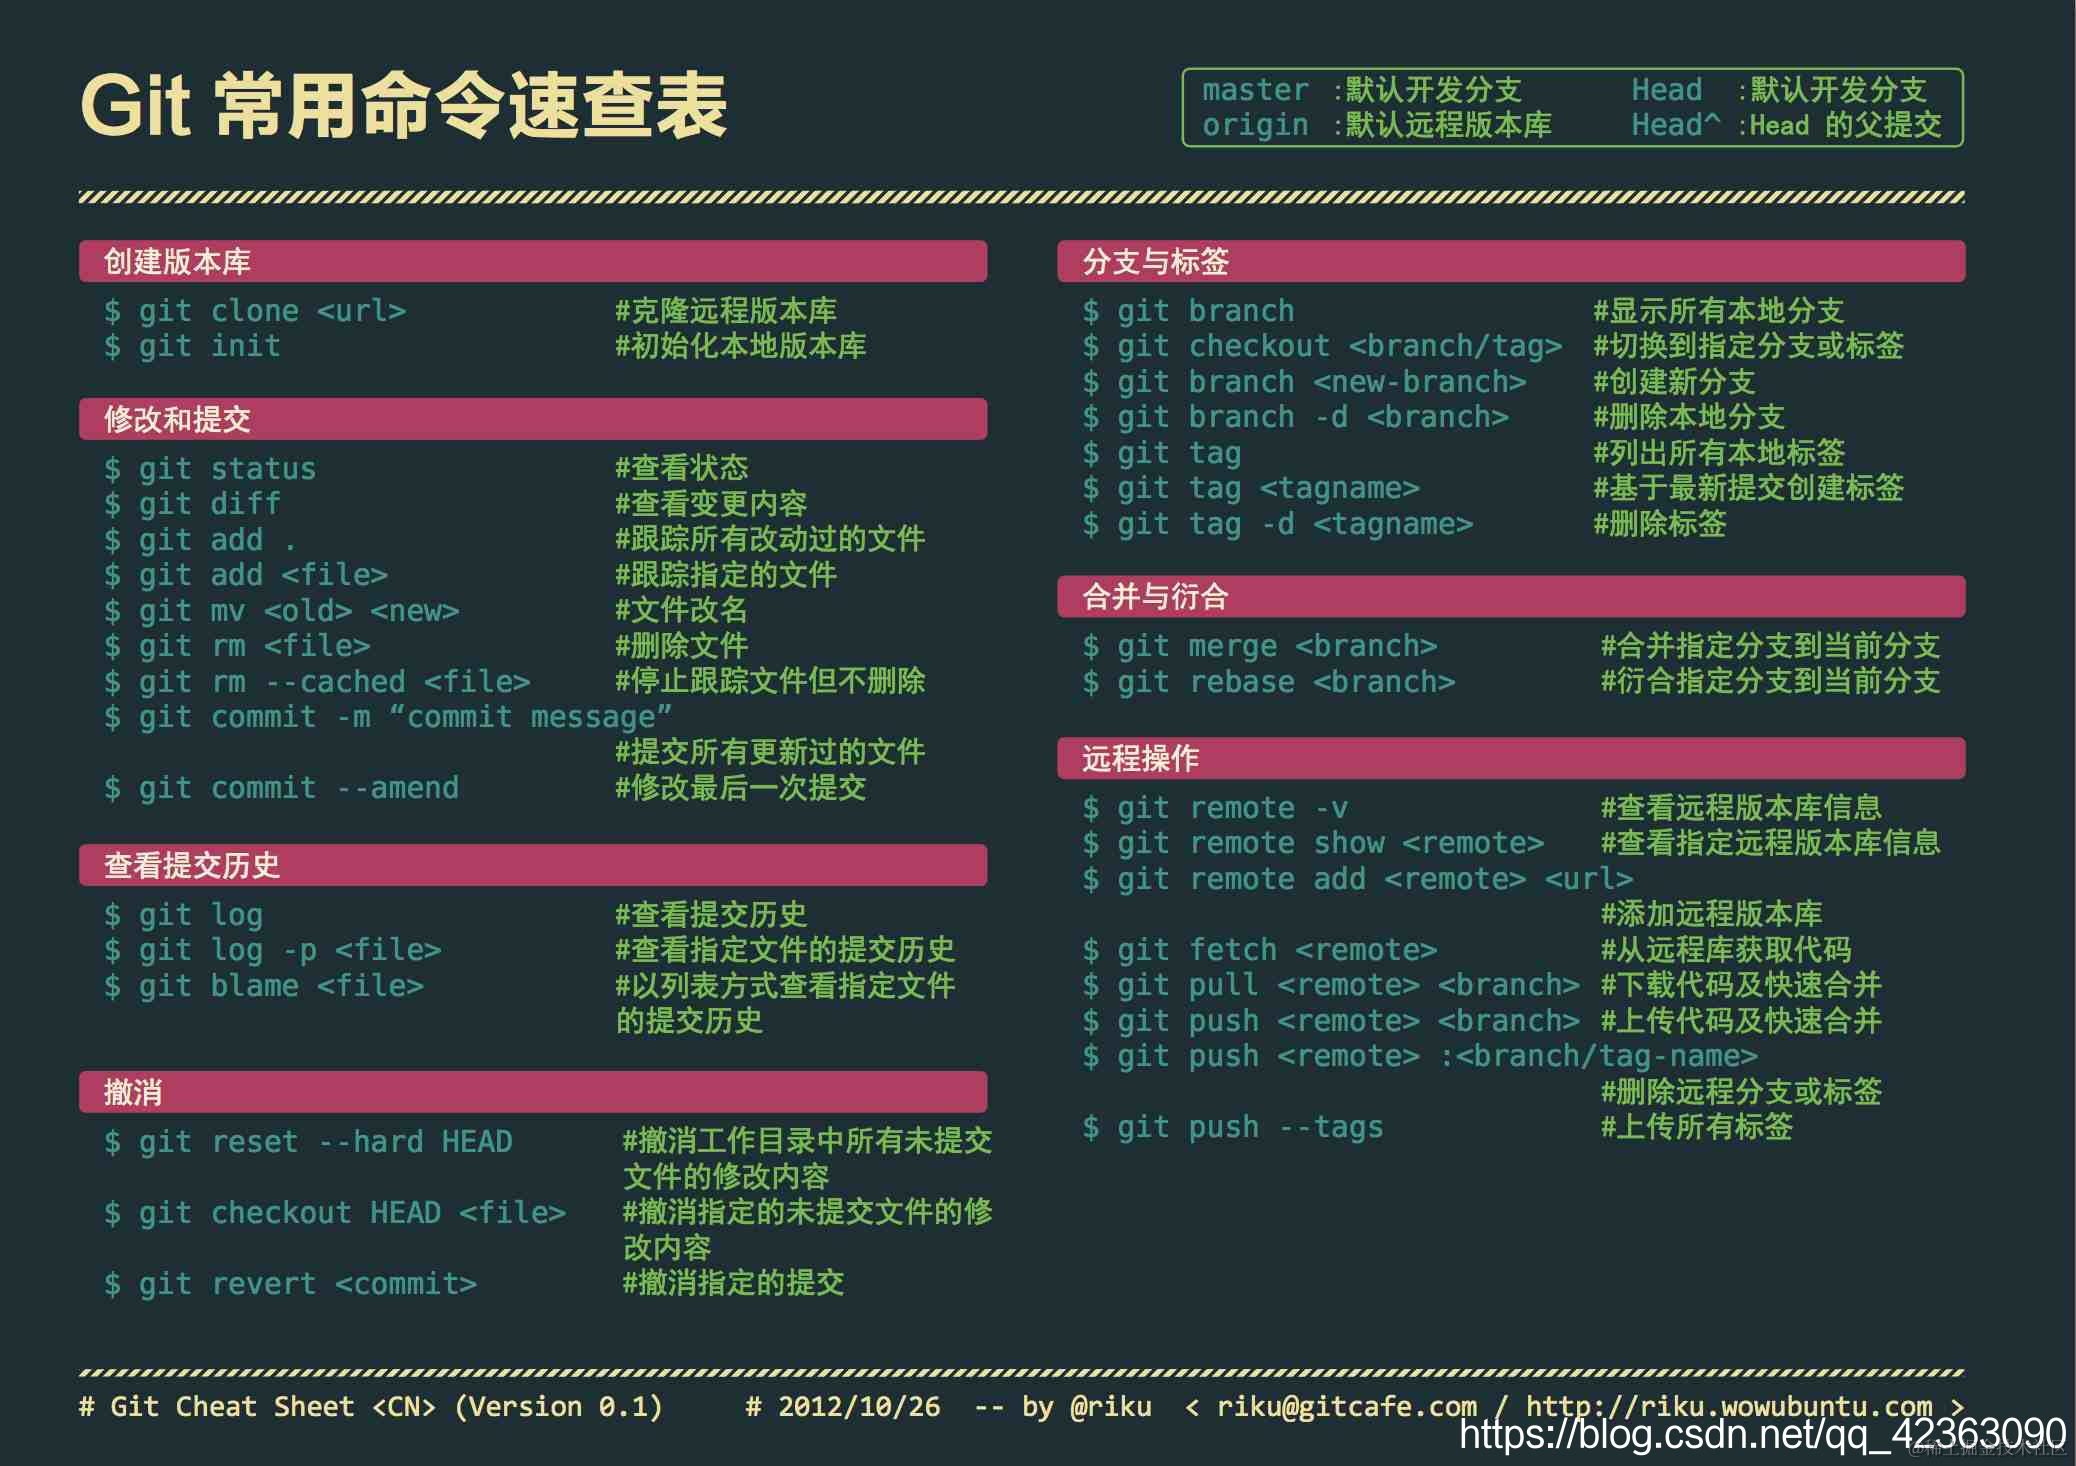Click the 远程操作 section header
Image resolution: width=2076 pixels, height=1466 pixels.
1141,759
